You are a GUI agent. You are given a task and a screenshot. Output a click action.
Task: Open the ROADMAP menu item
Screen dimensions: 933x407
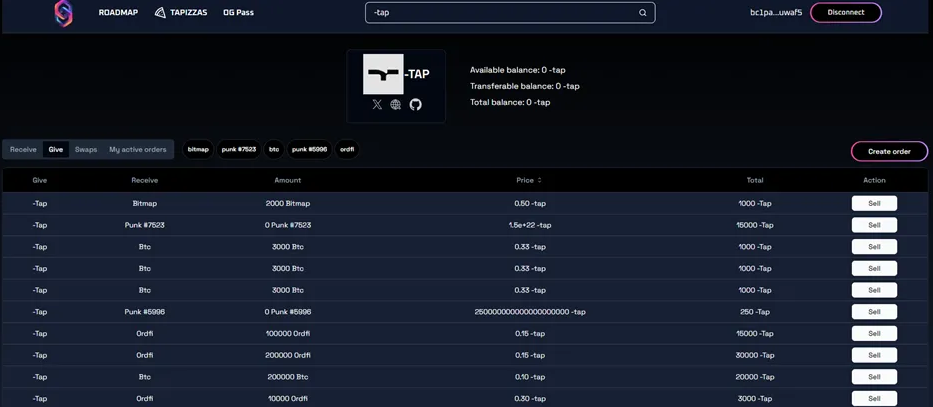click(118, 13)
